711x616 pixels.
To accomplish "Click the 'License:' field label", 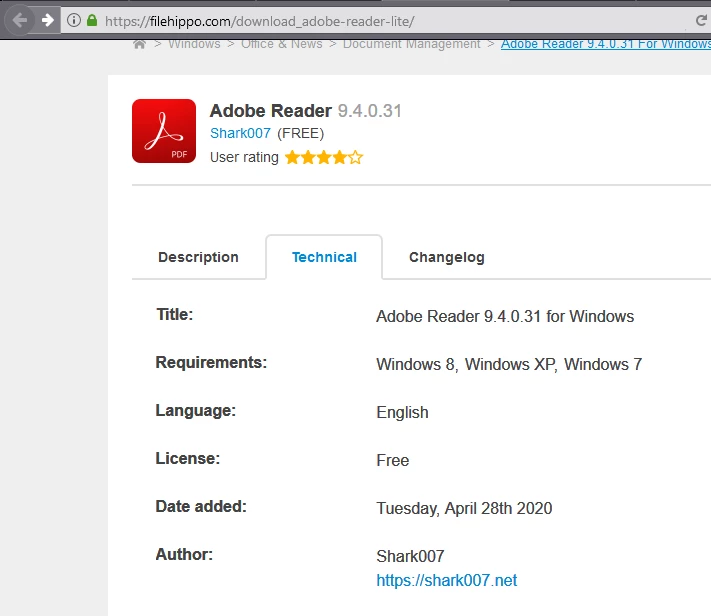I will (x=188, y=458).
